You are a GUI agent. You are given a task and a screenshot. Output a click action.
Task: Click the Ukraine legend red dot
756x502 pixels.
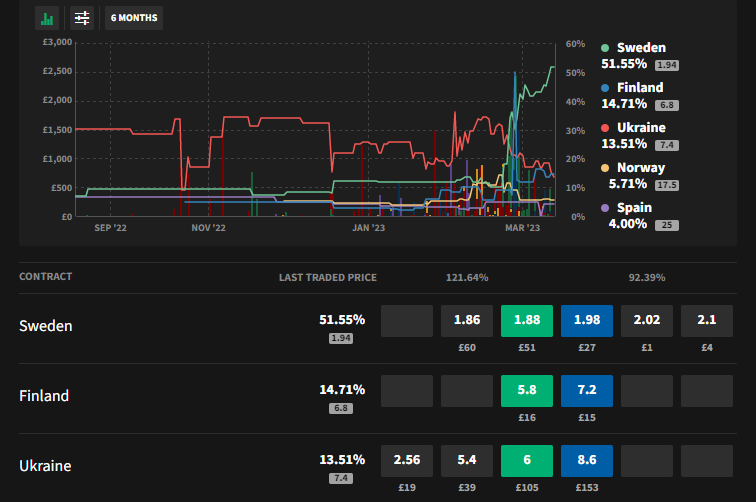[x=605, y=128]
